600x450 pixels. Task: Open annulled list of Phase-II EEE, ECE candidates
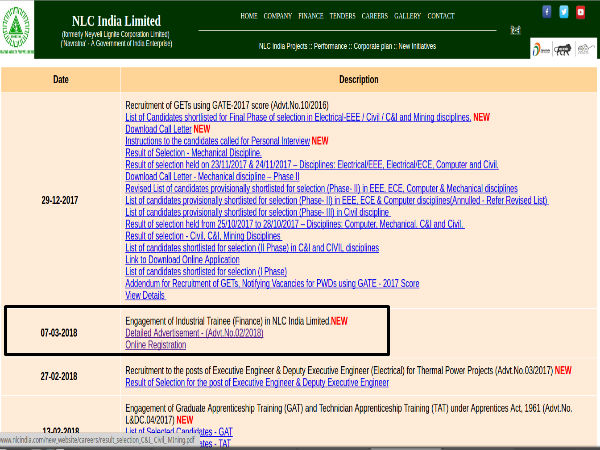coord(337,201)
